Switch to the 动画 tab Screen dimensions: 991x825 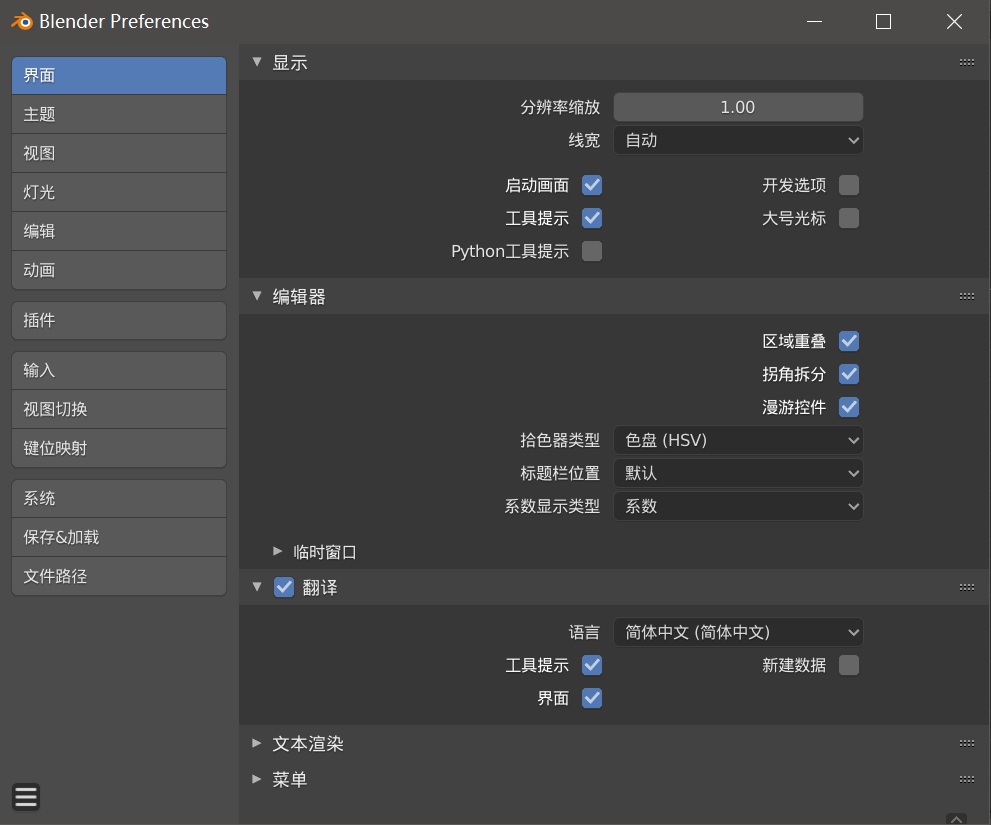coord(119,271)
